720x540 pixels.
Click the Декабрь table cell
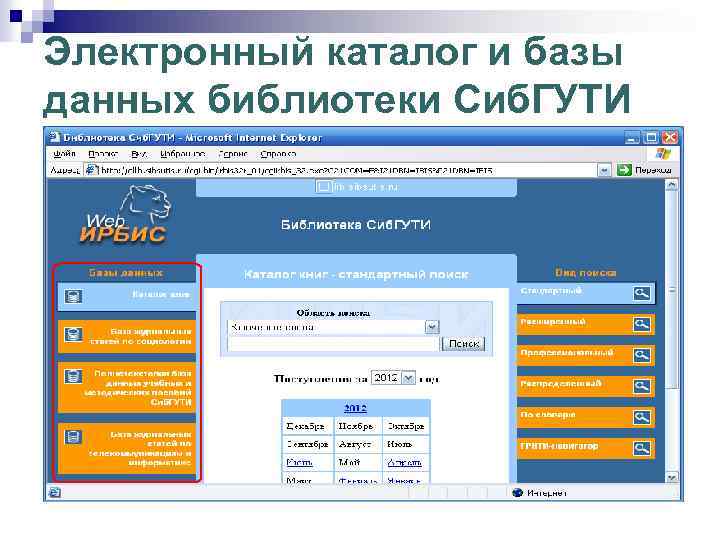click(x=308, y=427)
